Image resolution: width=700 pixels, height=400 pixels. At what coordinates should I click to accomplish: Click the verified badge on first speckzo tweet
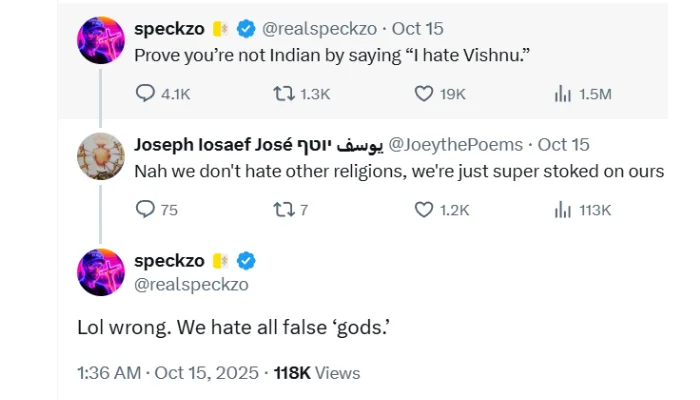pyautogui.click(x=246, y=29)
